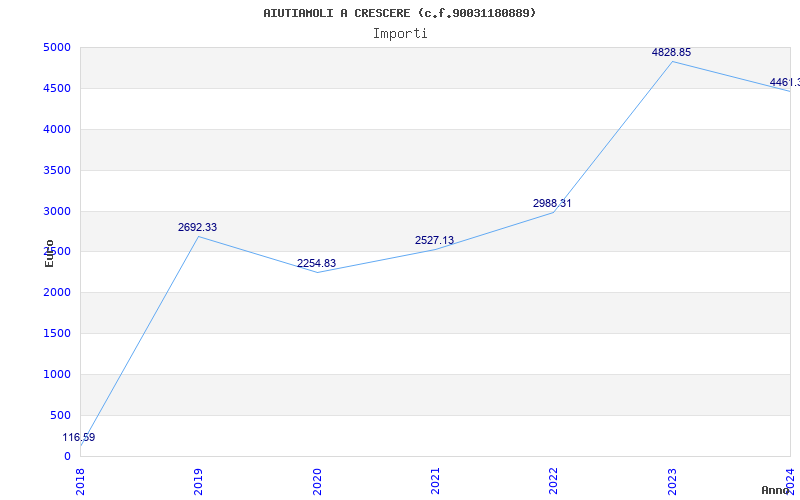Viewport: 800px width, 500px height.
Task: Click the 3500 y-axis value
Action: [x=57, y=170]
